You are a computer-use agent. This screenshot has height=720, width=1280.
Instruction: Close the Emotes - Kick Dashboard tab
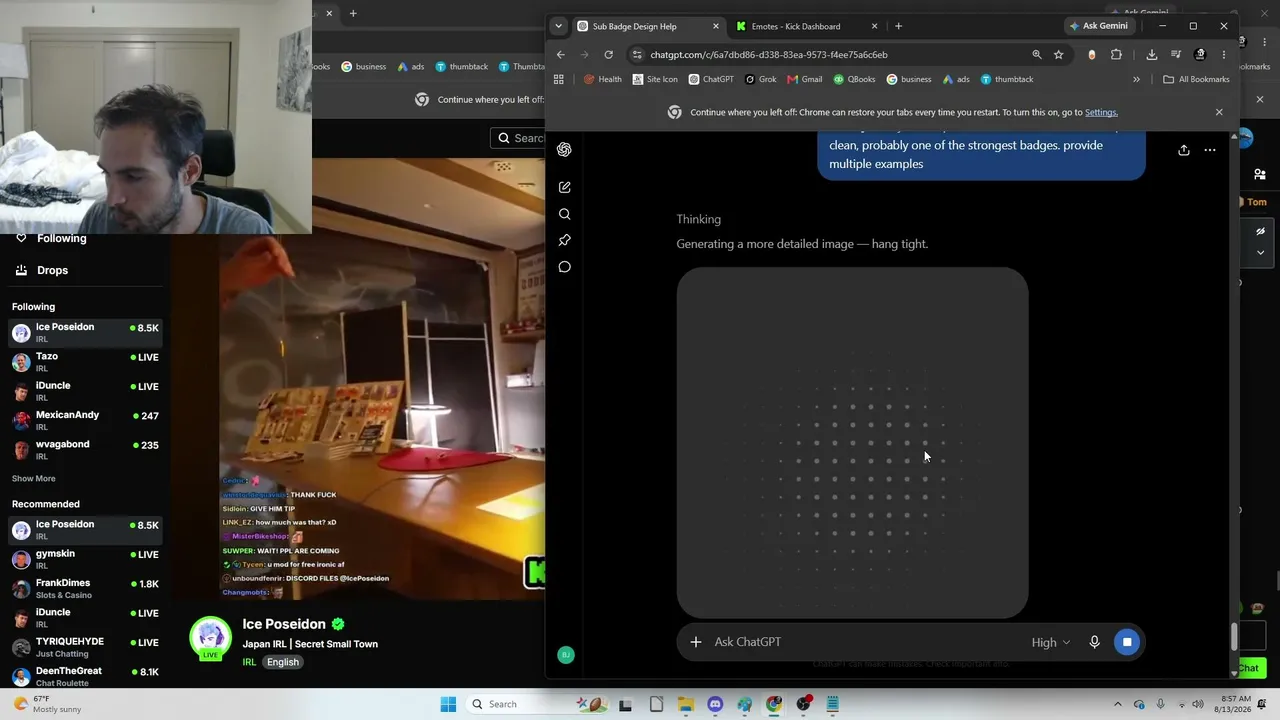874,26
